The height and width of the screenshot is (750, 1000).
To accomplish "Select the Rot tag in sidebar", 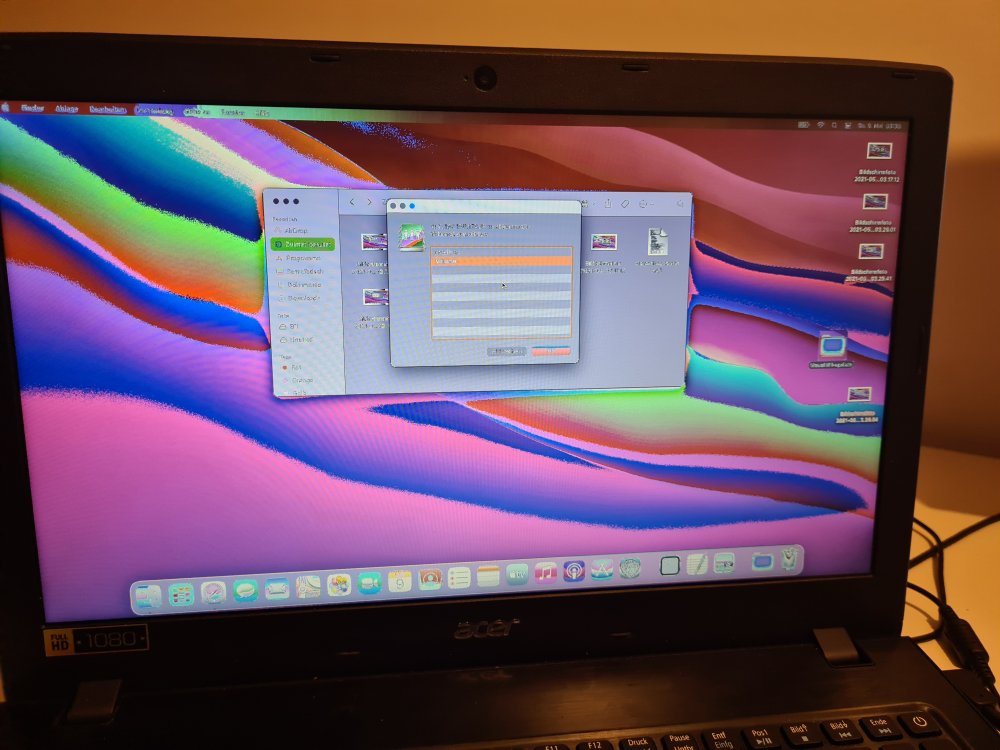I will (x=292, y=367).
